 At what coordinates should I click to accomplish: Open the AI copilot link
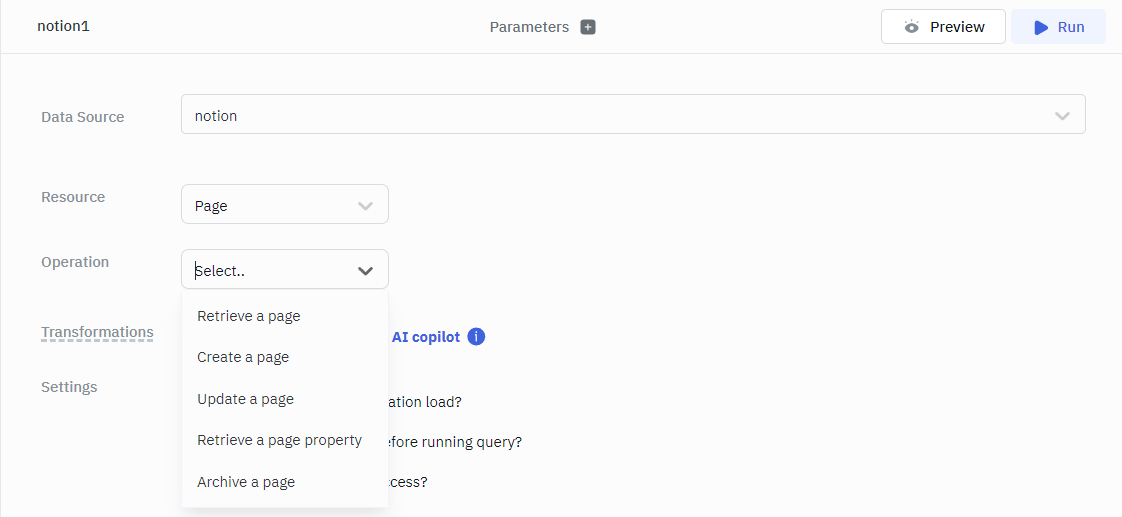425,337
